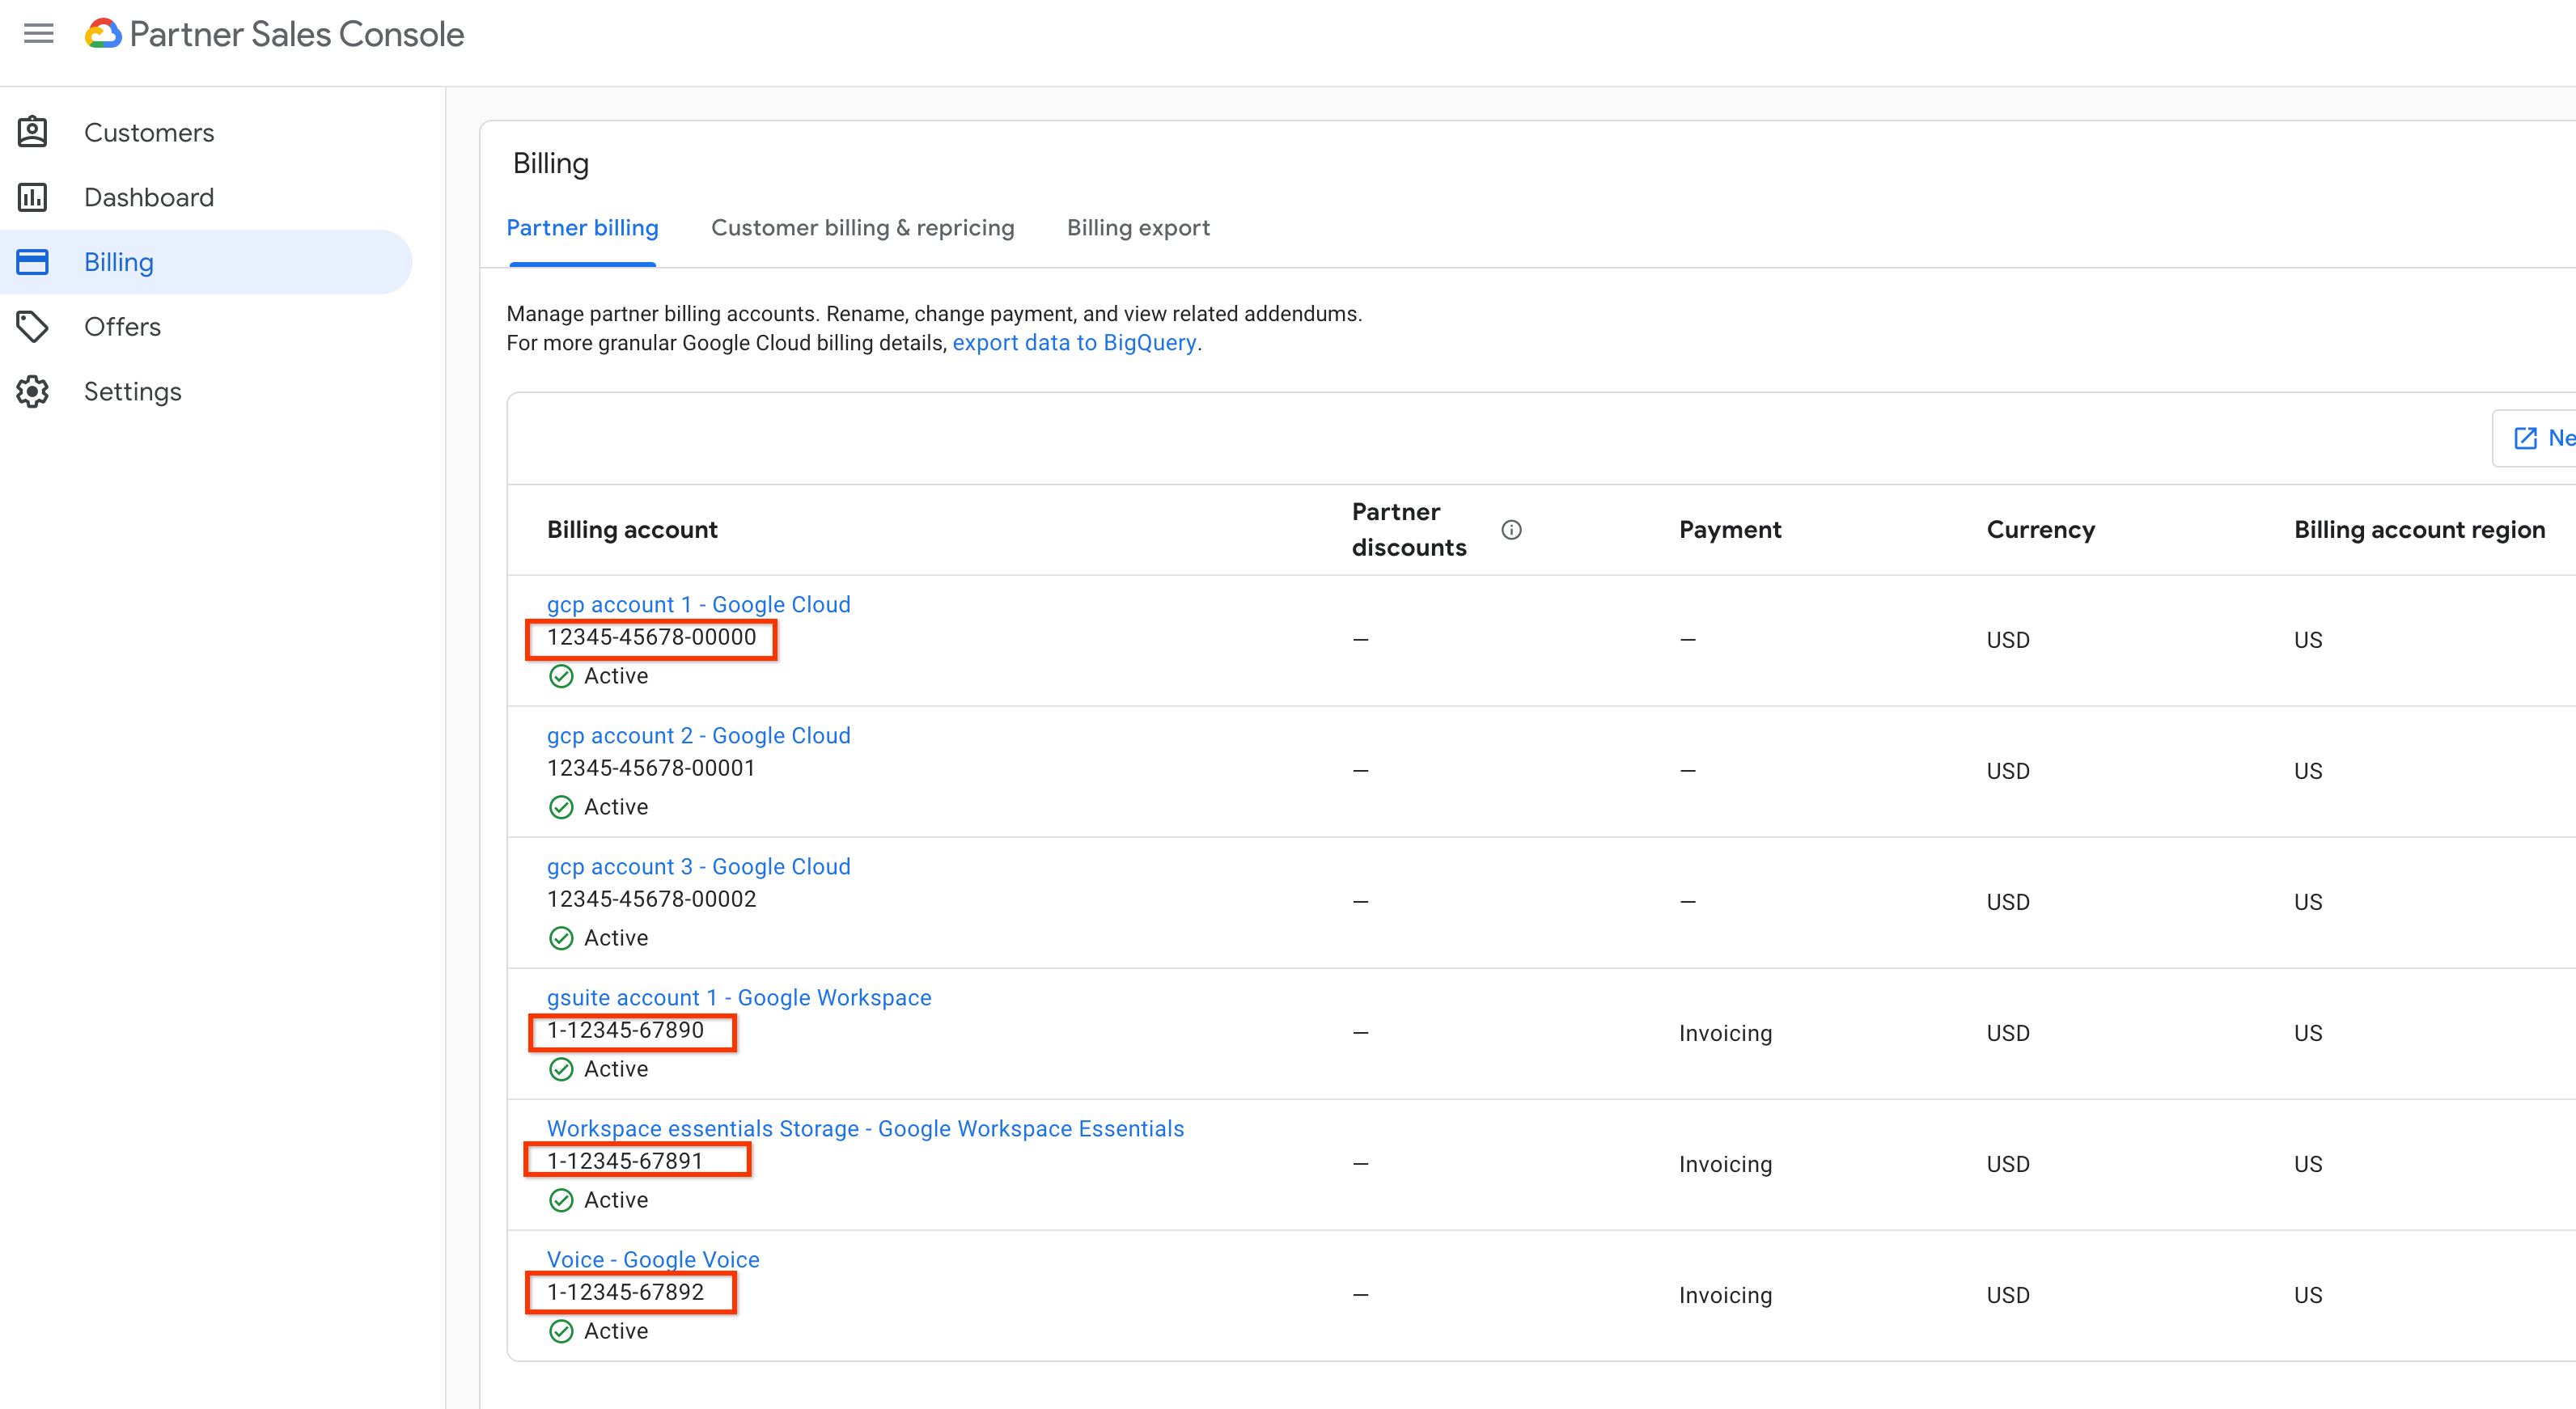The width and height of the screenshot is (2576, 1409).
Task: Click the Dashboard icon in sidebar
Action: [x=36, y=196]
